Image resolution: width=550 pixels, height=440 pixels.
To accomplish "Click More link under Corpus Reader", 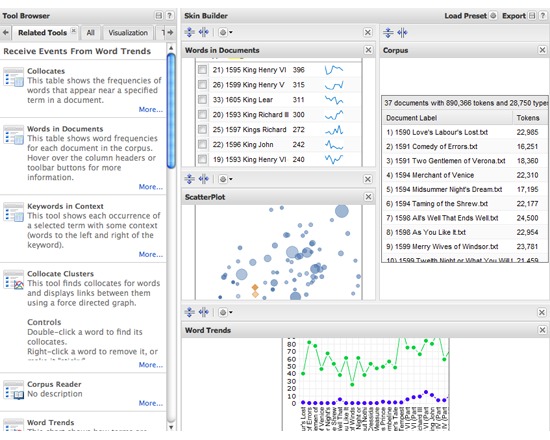I will tap(150, 403).
